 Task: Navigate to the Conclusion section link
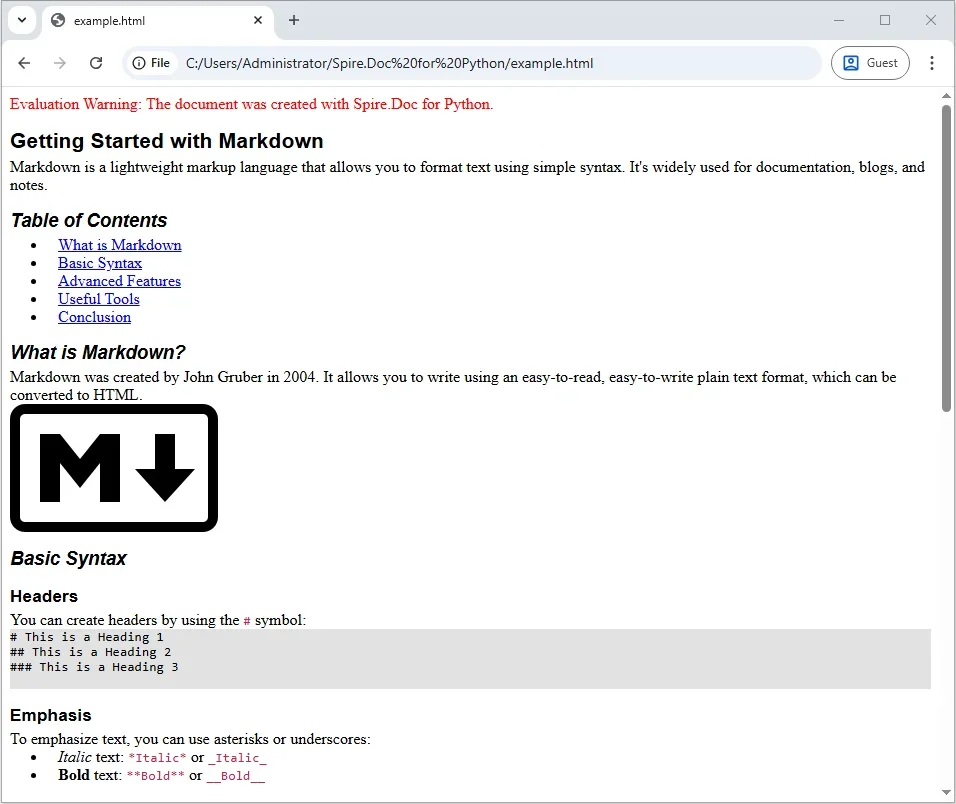pos(94,317)
